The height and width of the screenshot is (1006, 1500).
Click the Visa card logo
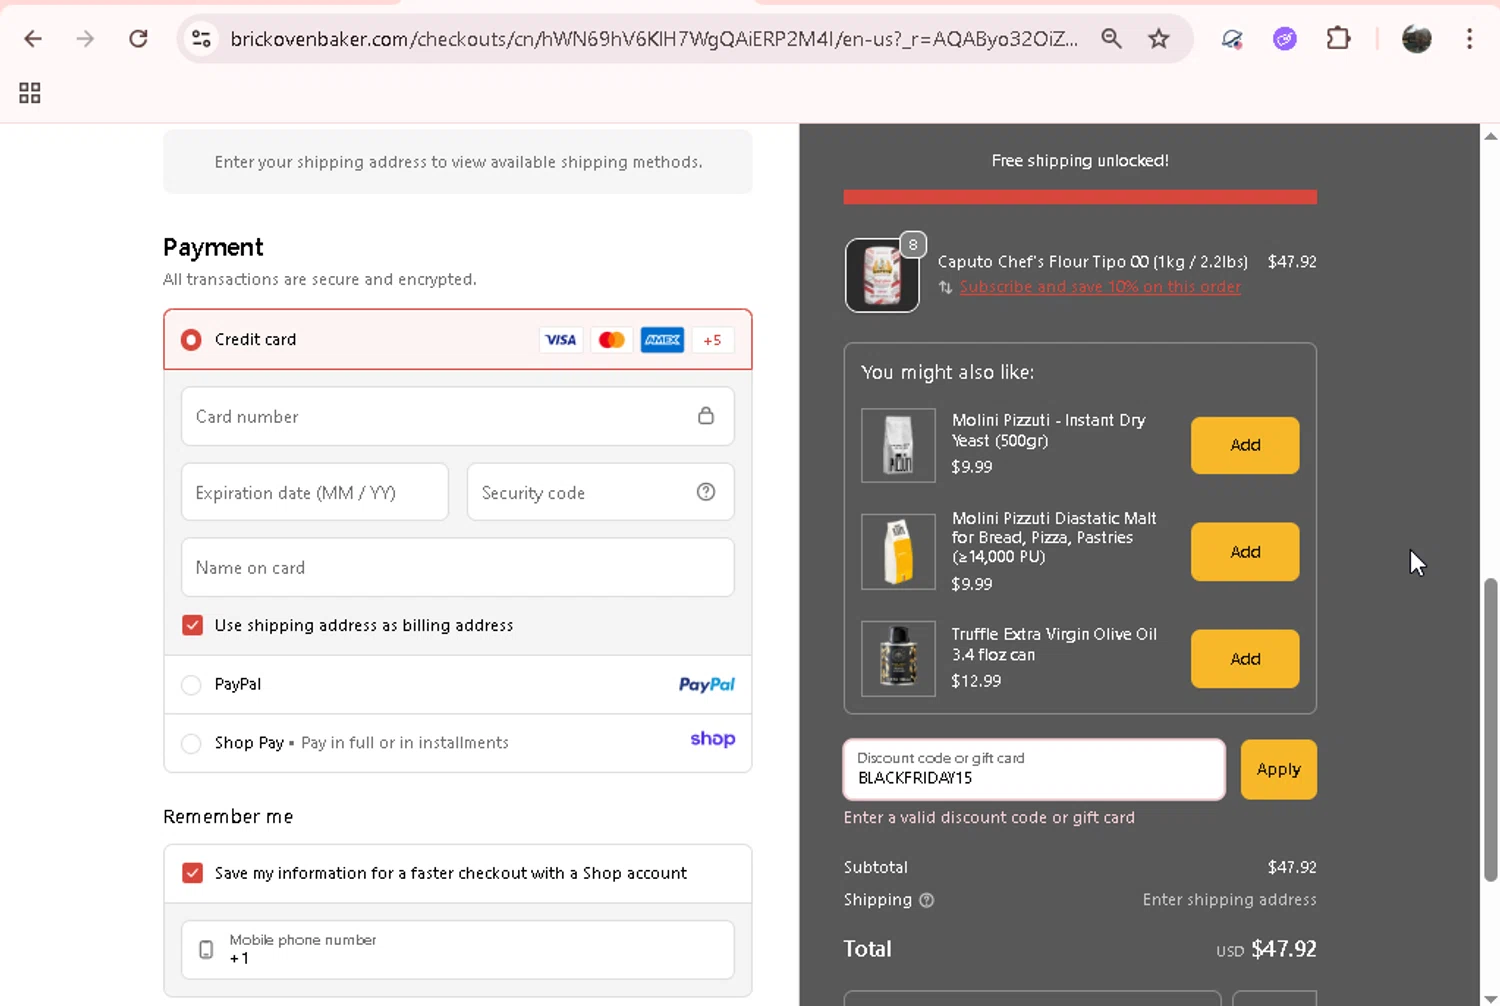(561, 340)
